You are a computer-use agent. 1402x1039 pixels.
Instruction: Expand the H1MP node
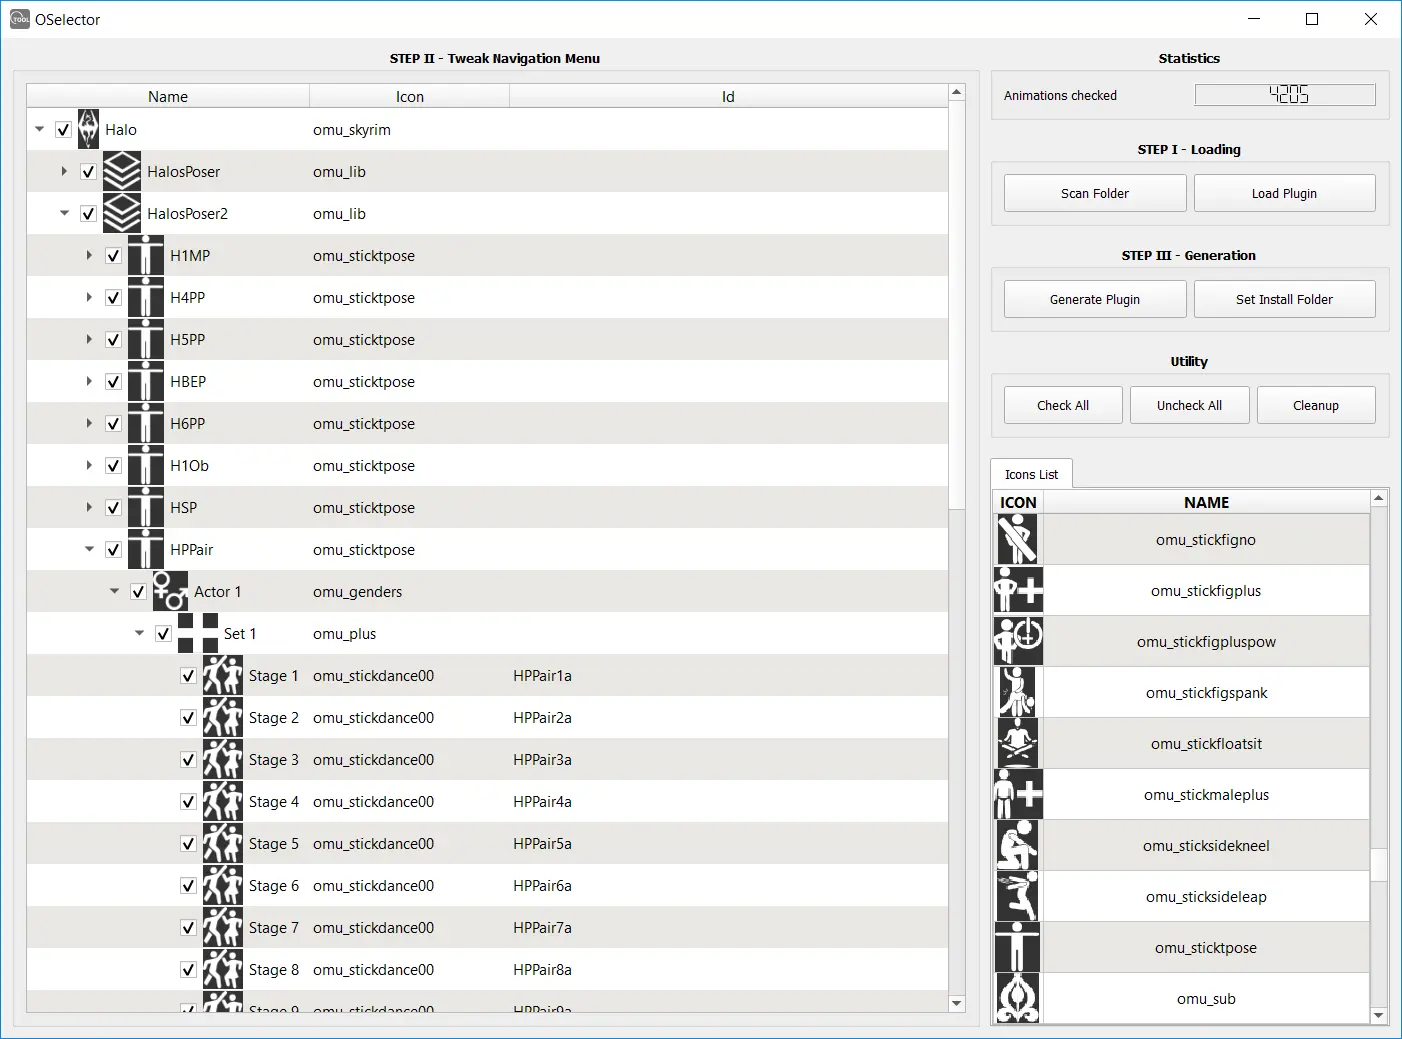coord(89,256)
